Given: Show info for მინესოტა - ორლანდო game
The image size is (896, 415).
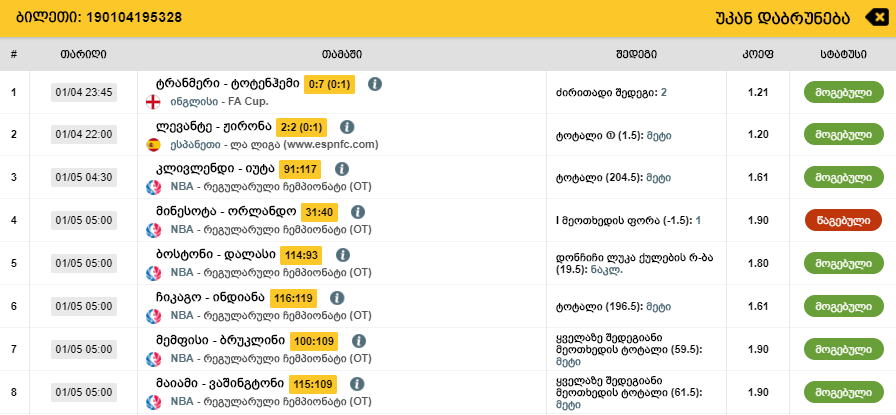Looking at the screenshot, I should [x=356, y=212].
